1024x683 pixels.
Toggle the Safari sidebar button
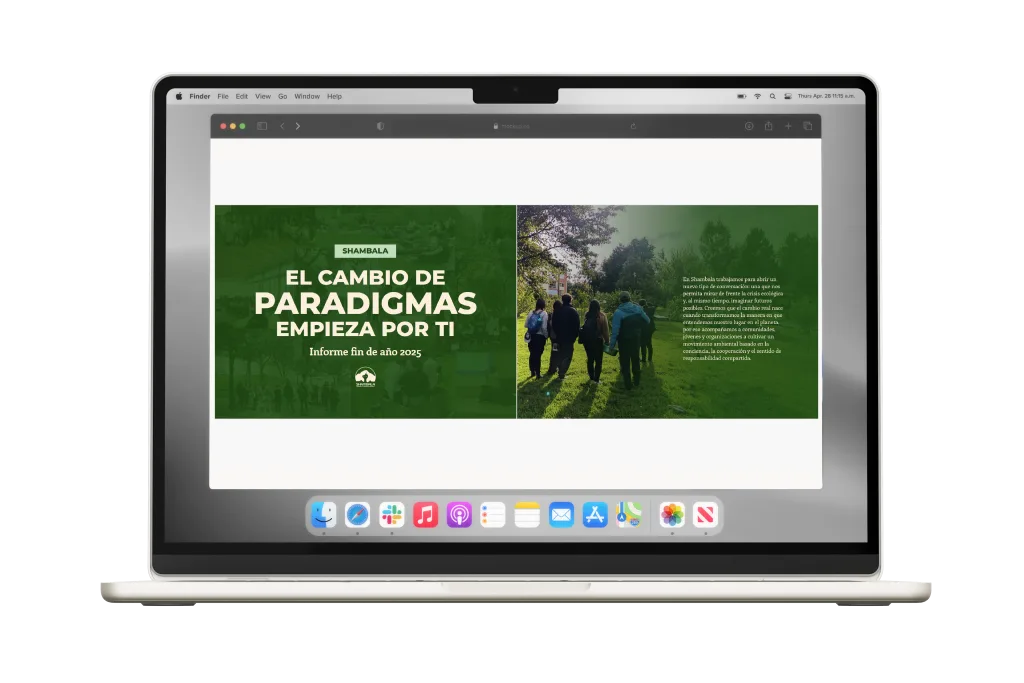262,126
